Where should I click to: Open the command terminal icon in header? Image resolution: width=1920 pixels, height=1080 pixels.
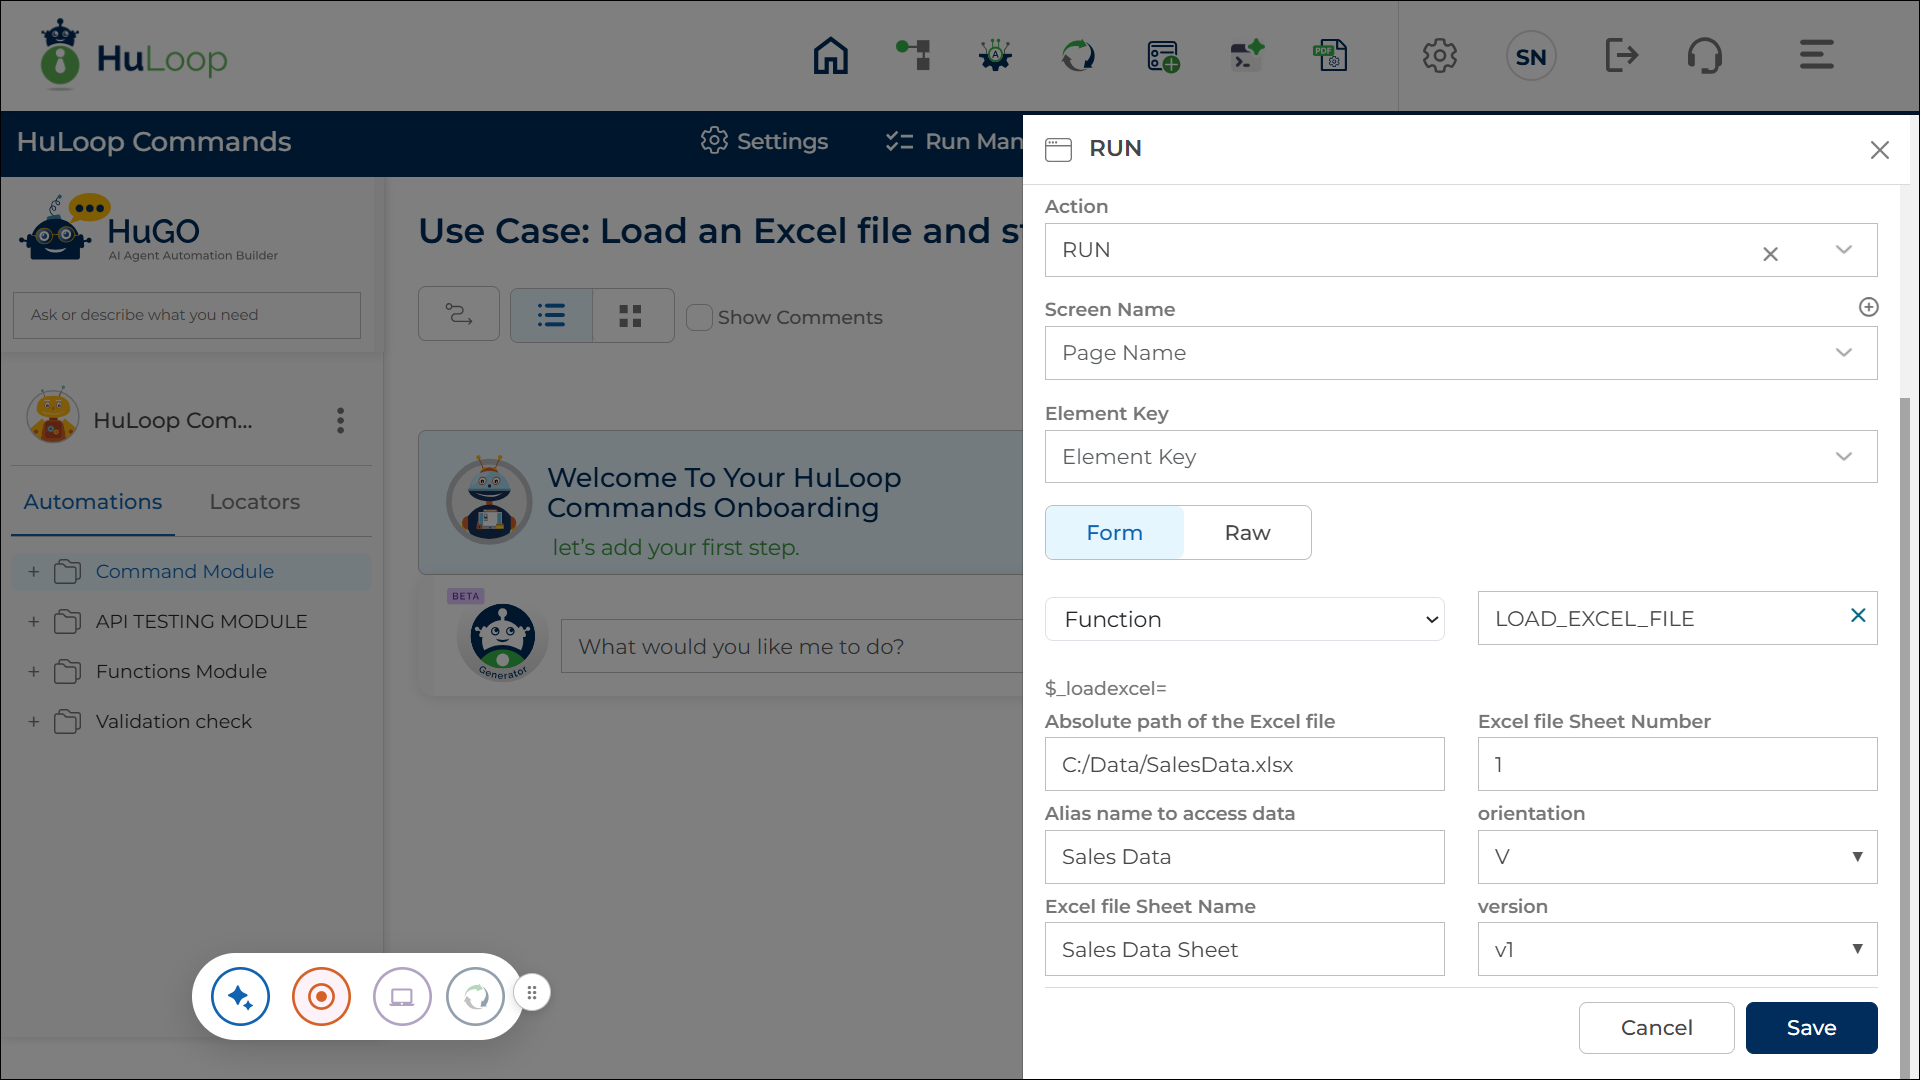(1247, 56)
